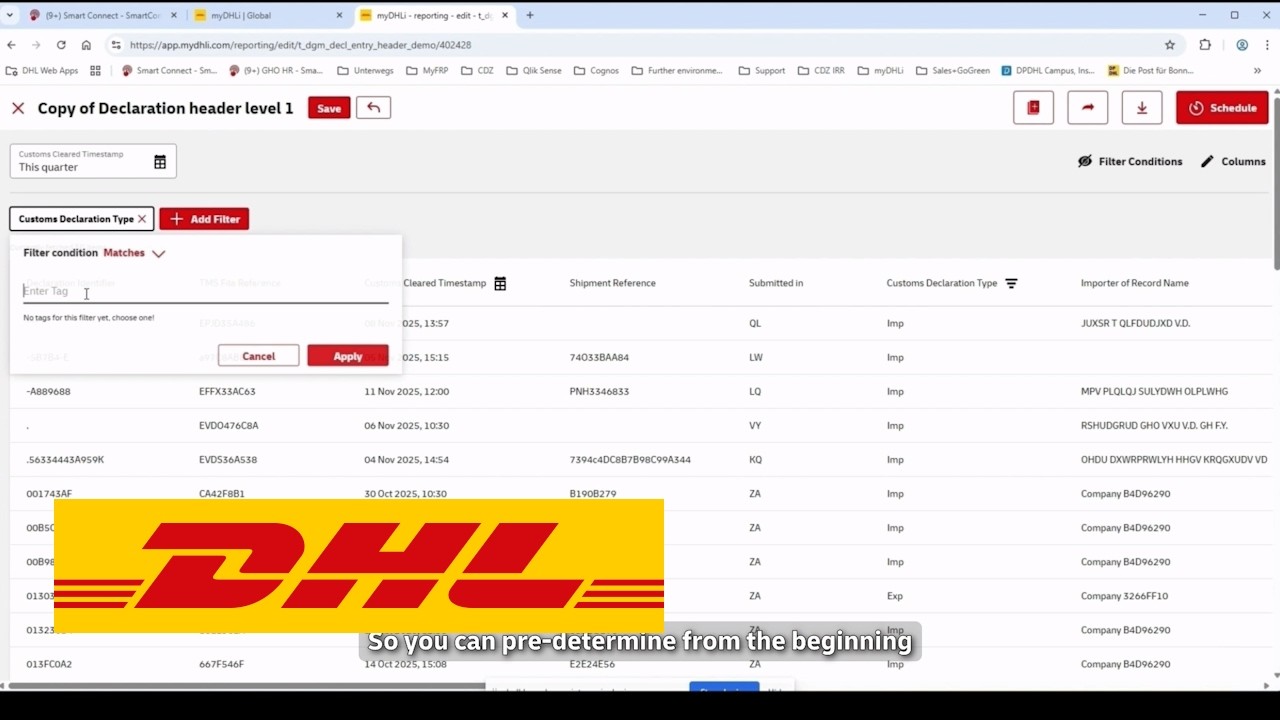The height and width of the screenshot is (720, 1280).
Task: Open browser profile icon
Action: 1242,45
